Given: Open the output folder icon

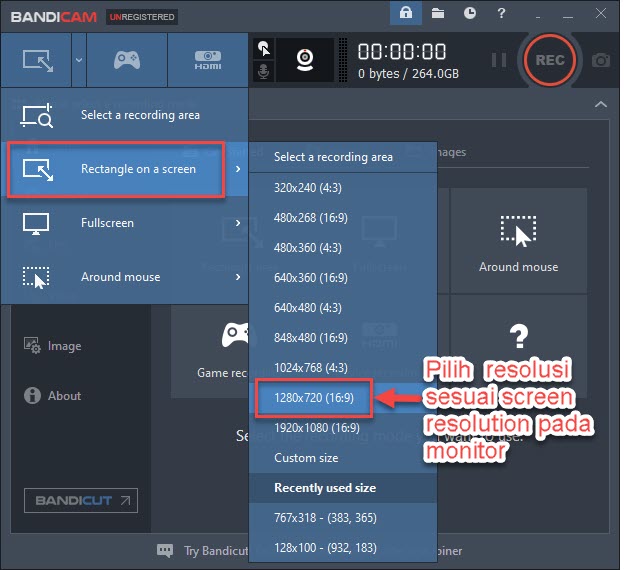Looking at the screenshot, I should (x=438, y=13).
